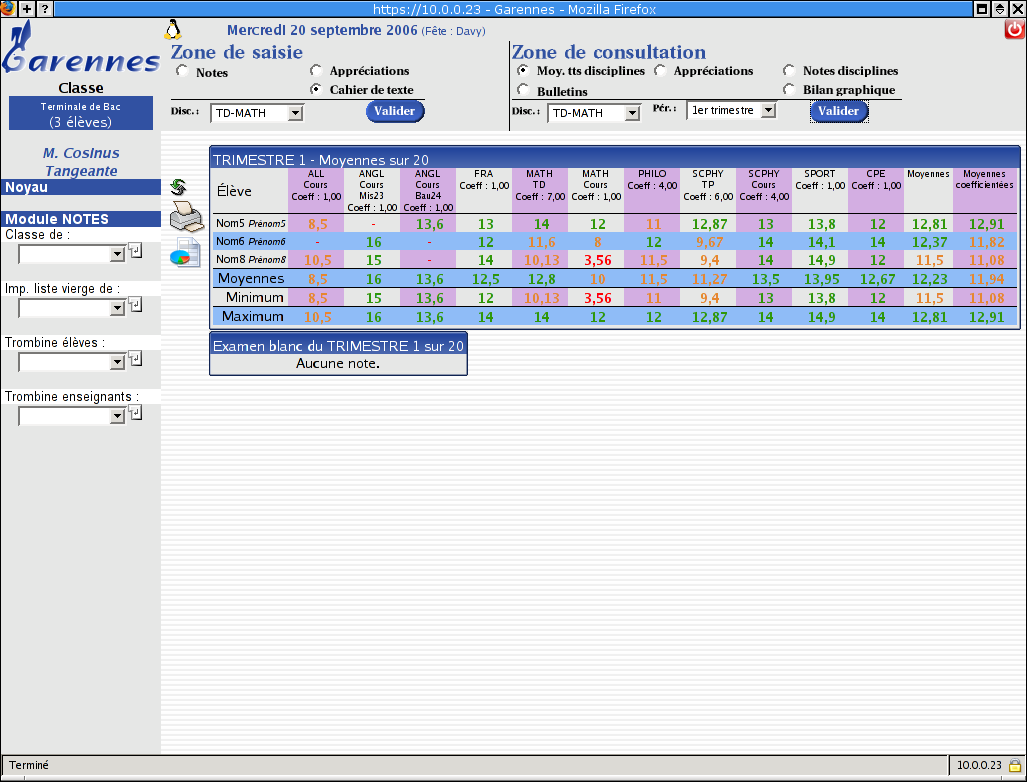Open the Pér. 1er trimestre dropdown
This screenshot has height=782, width=1027.
pyautogui.click(x=731, y=111)
